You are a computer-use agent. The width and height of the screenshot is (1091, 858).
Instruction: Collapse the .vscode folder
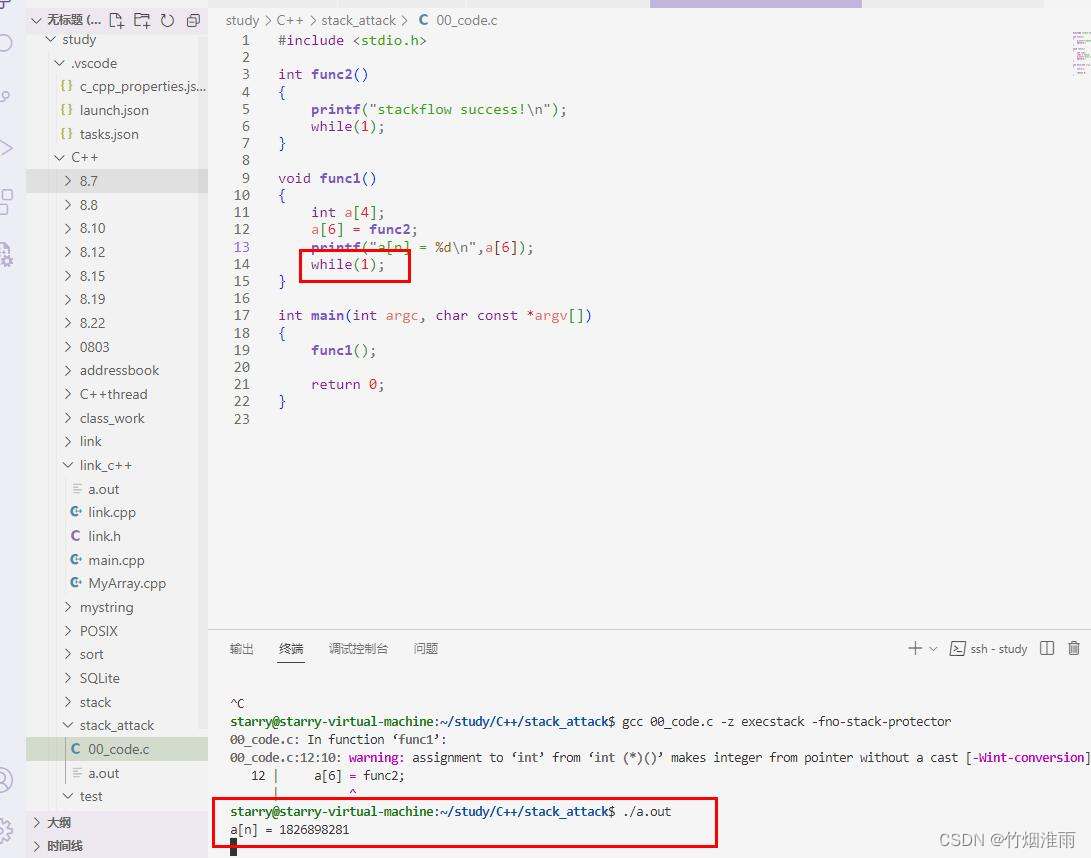click(117, 63)
